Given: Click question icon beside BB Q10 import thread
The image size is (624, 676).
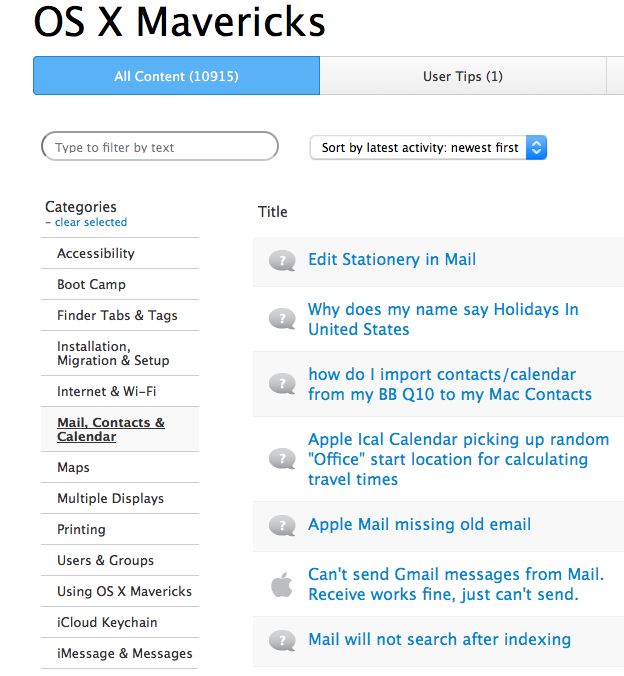Looking at the screenshot, I should coord(282,384).
